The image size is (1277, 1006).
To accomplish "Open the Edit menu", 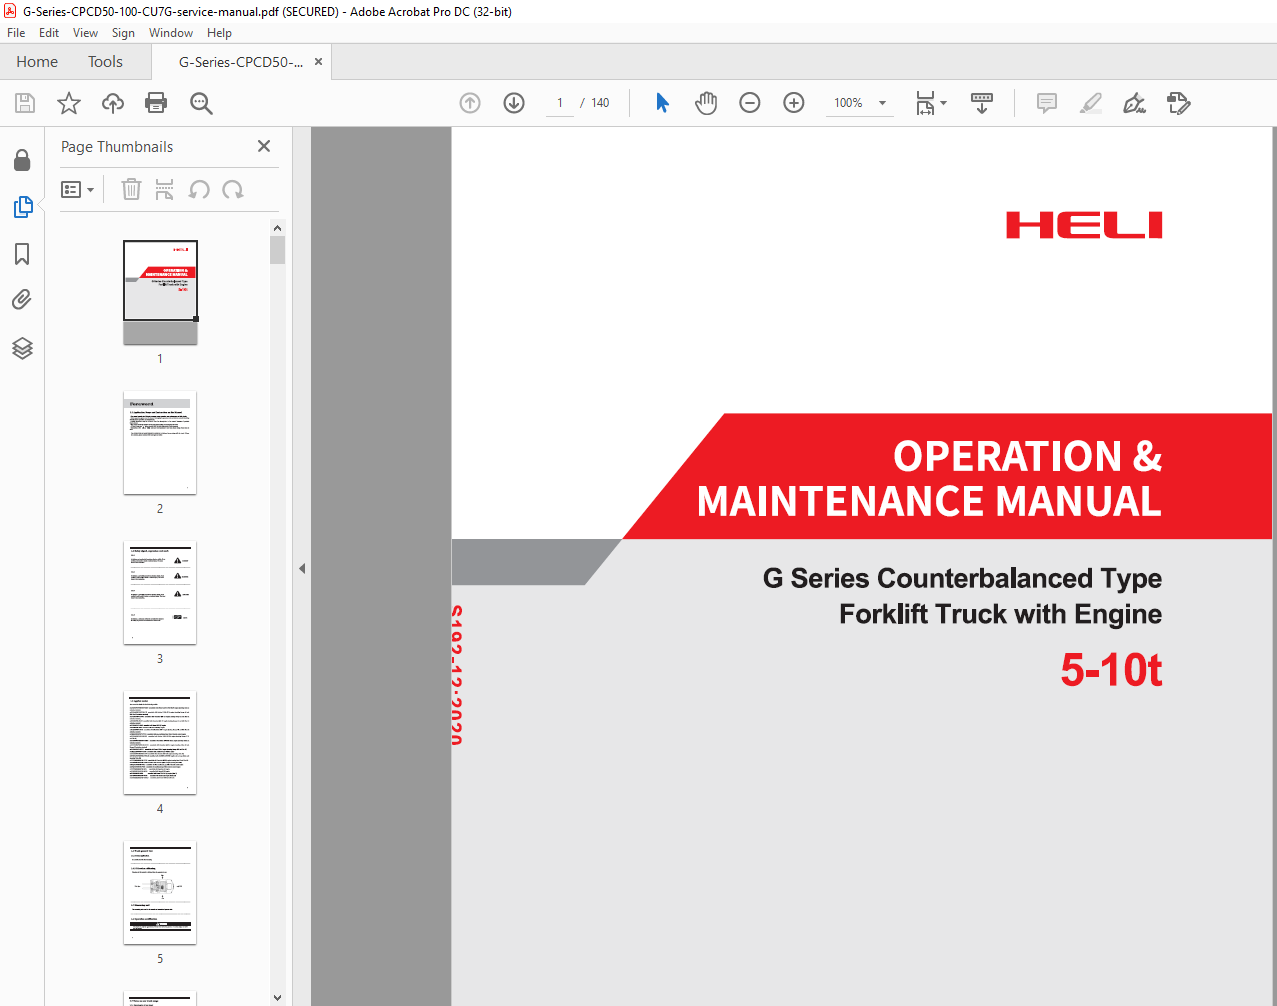I will [x=49, y=33].
